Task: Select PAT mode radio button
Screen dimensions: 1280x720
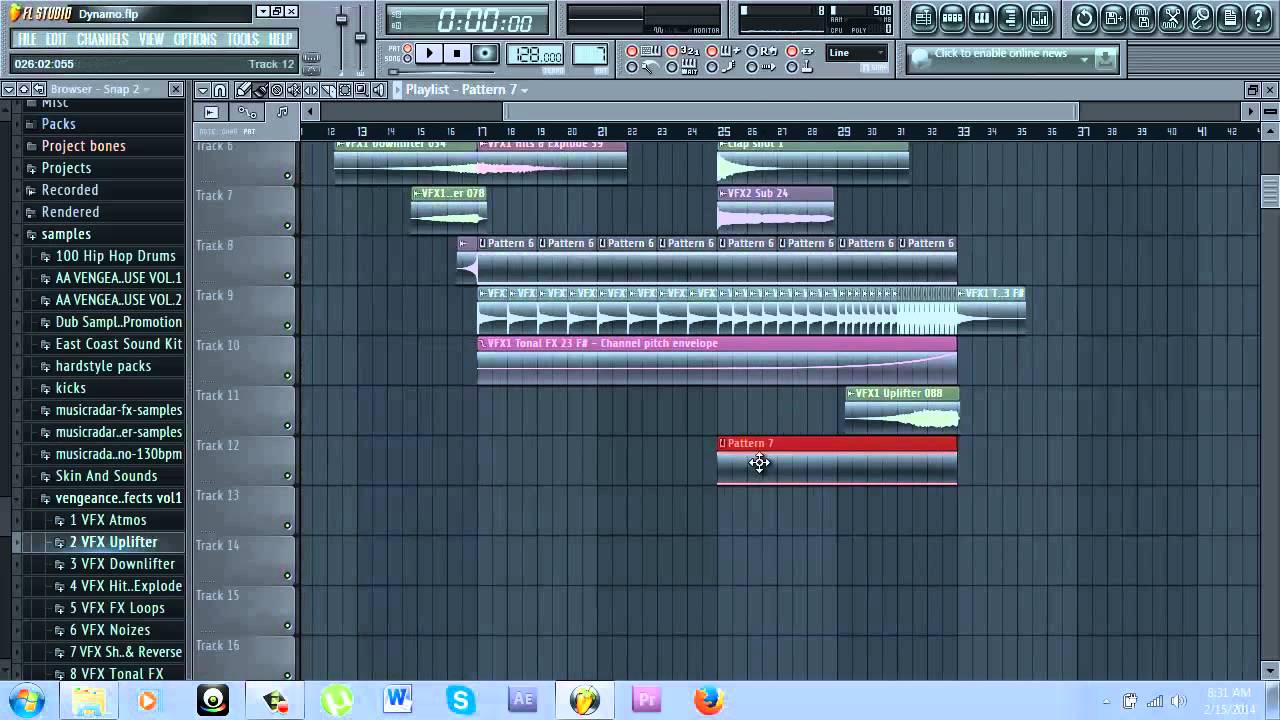Action: (408, 48)
